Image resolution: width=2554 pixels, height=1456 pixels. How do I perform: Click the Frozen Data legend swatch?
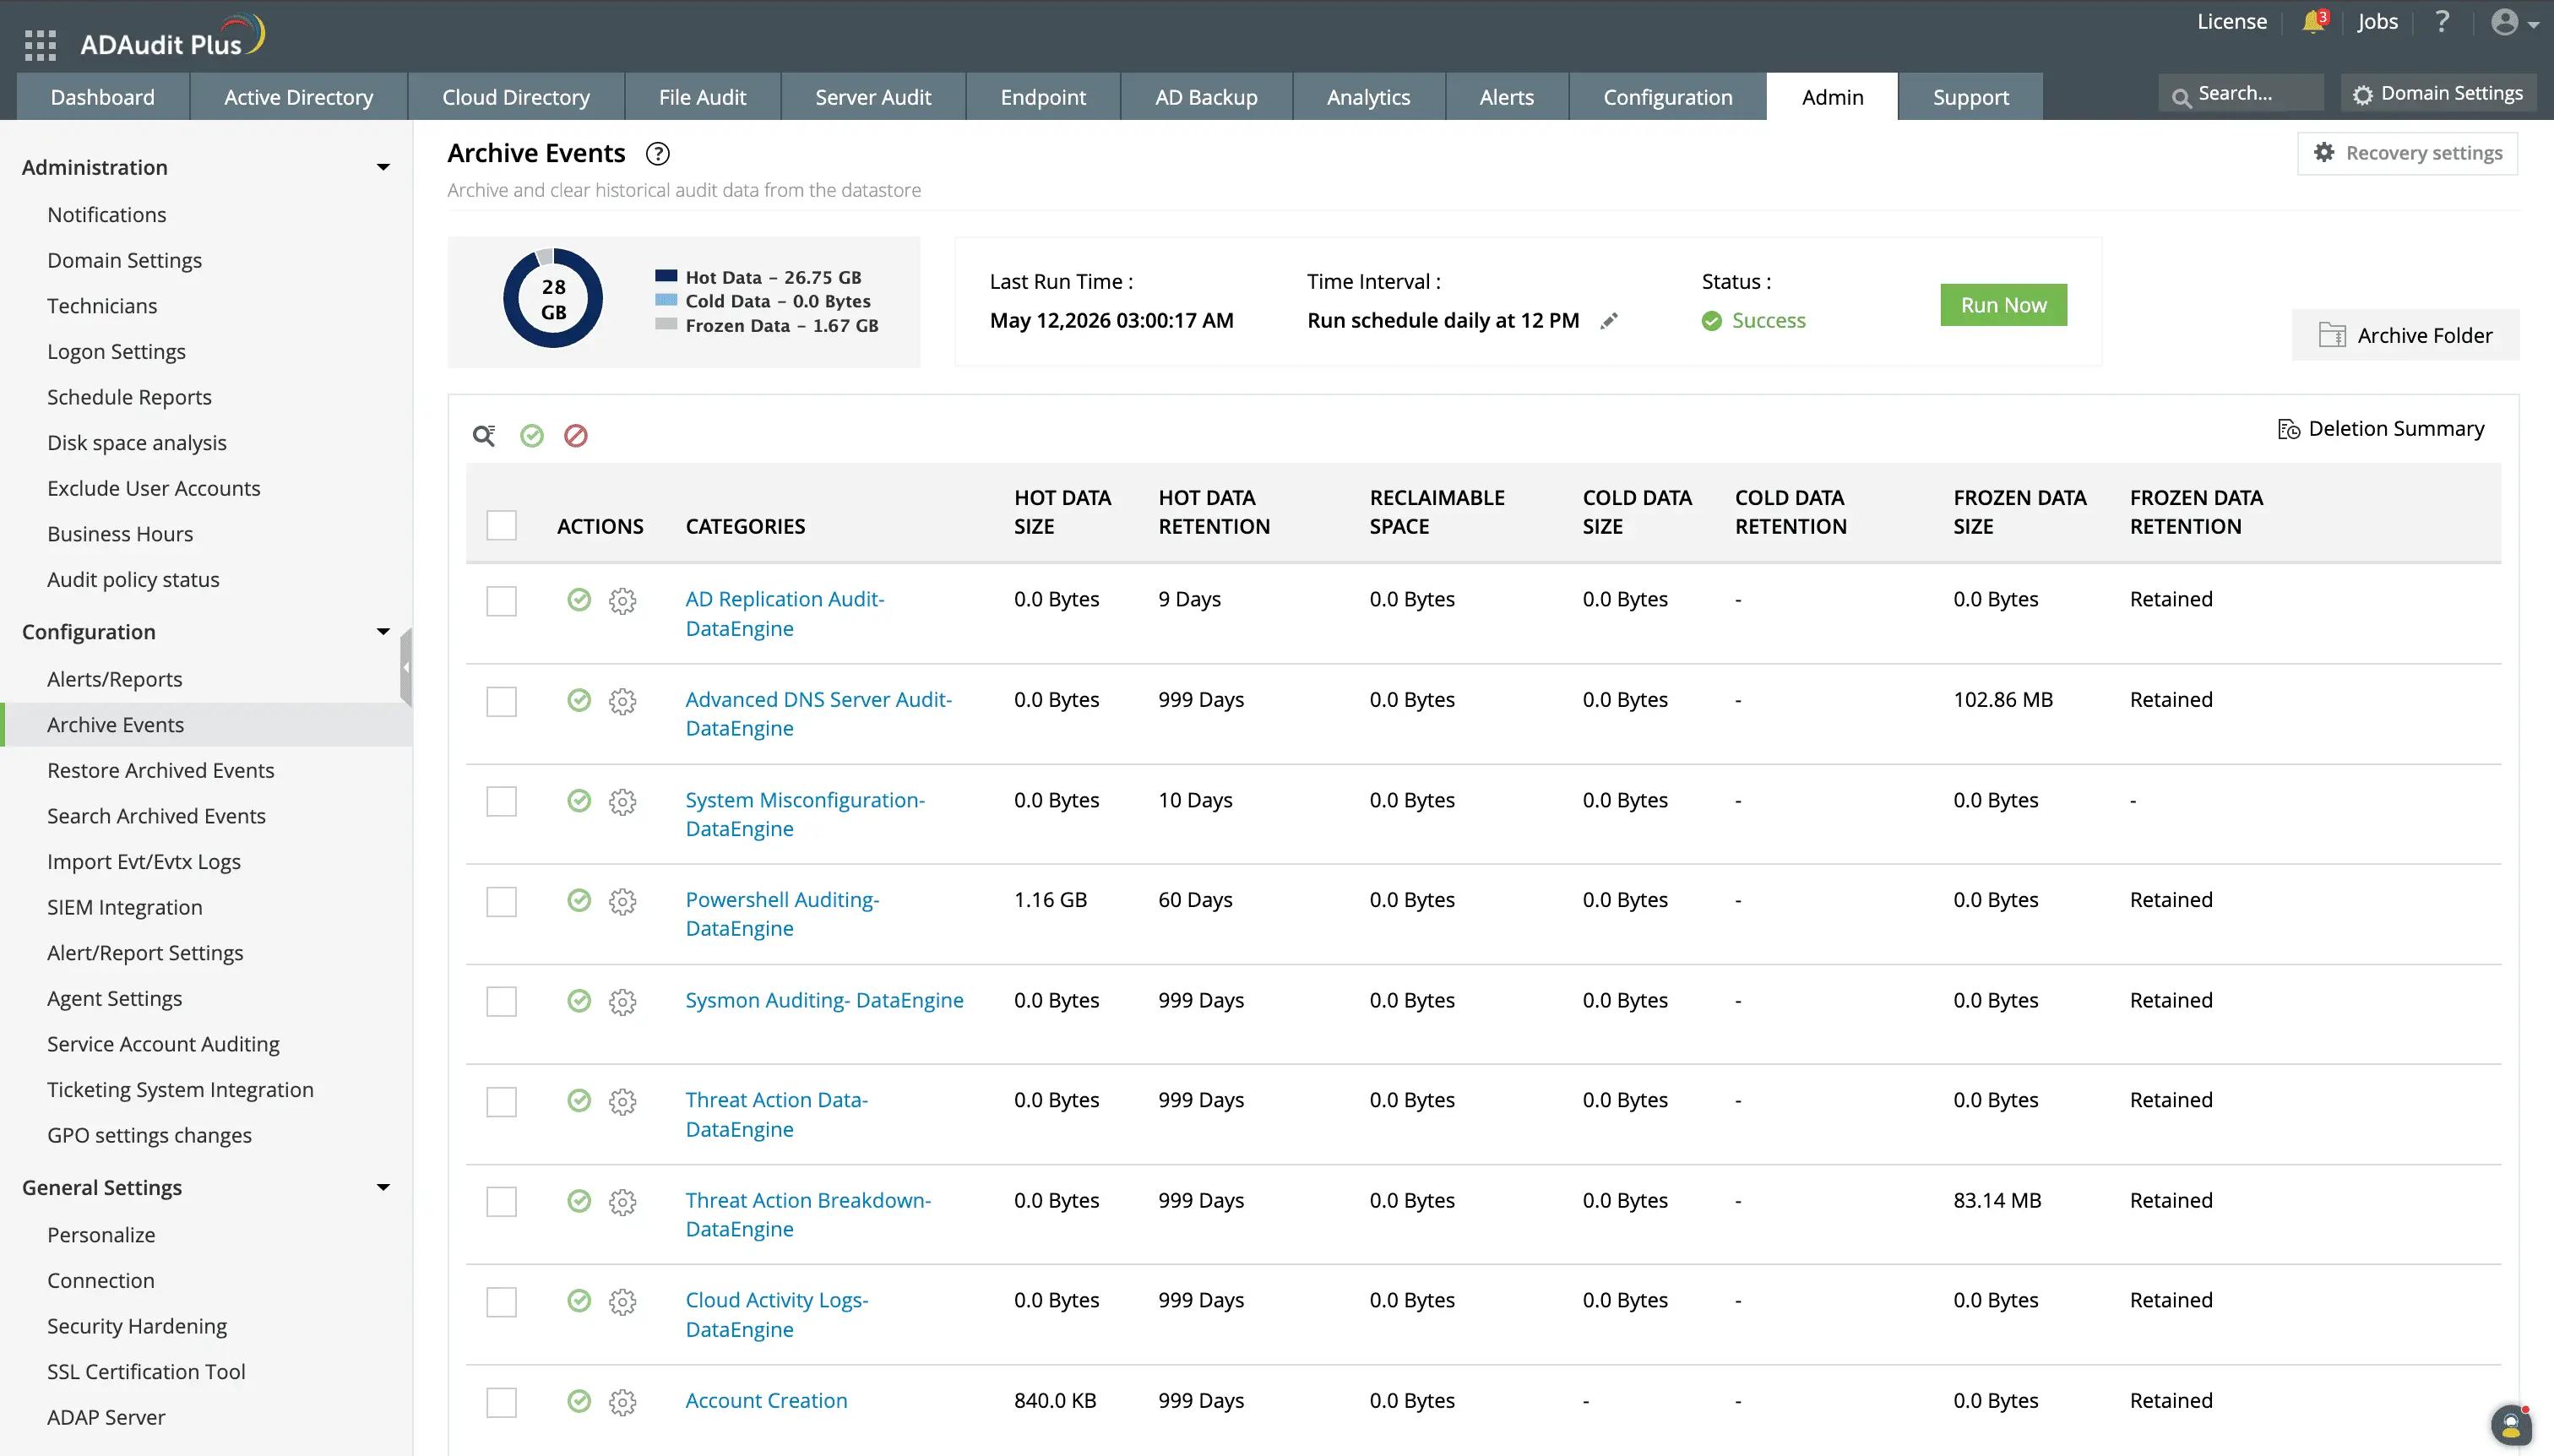pos(666,325)
